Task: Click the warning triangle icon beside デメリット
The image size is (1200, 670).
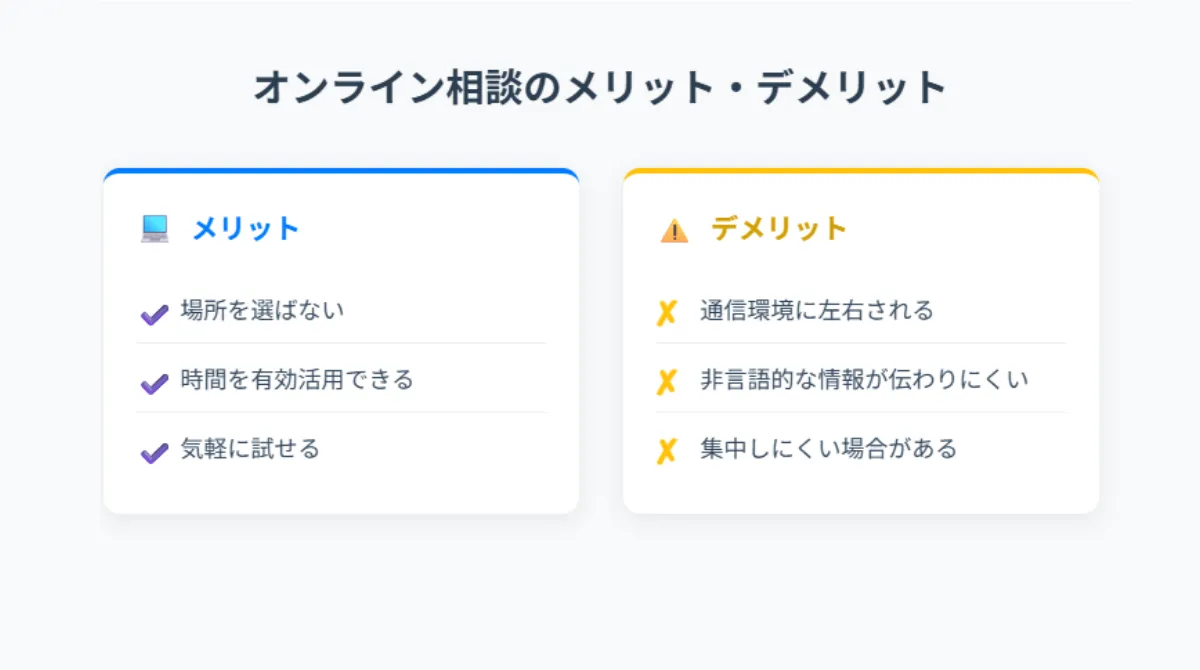Action: [674, 231]
